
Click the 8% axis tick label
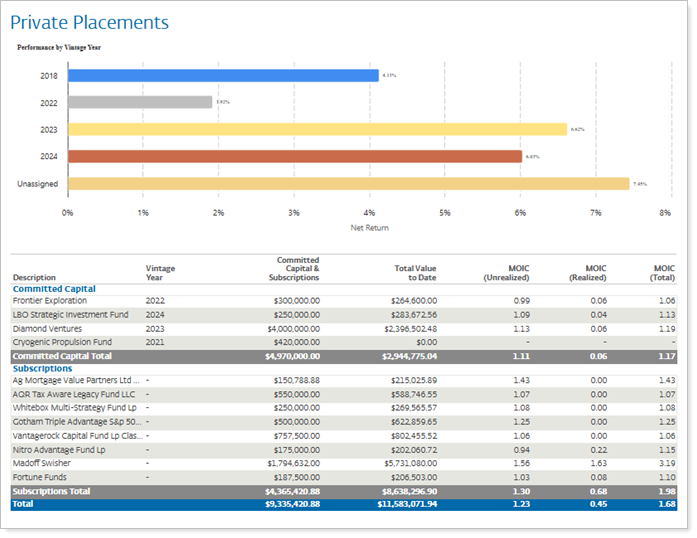click(x=665, y=213)
